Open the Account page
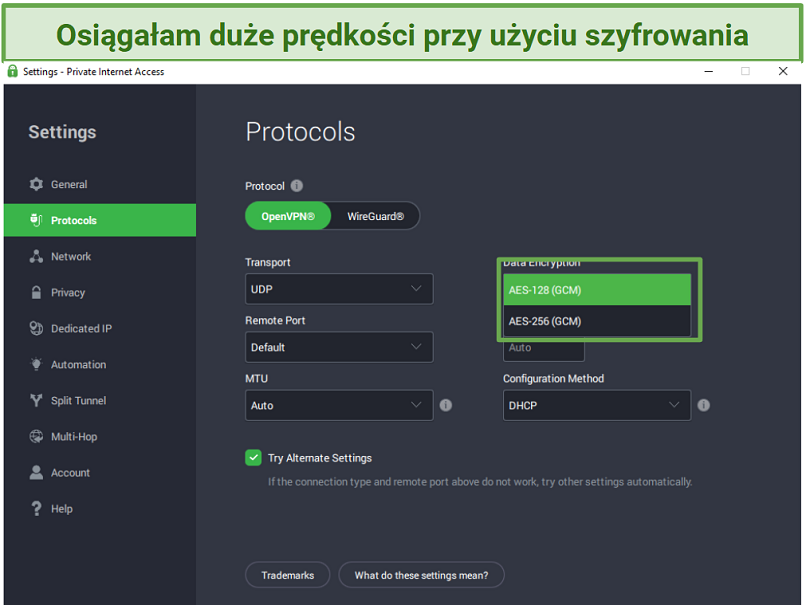 point(100,472)
